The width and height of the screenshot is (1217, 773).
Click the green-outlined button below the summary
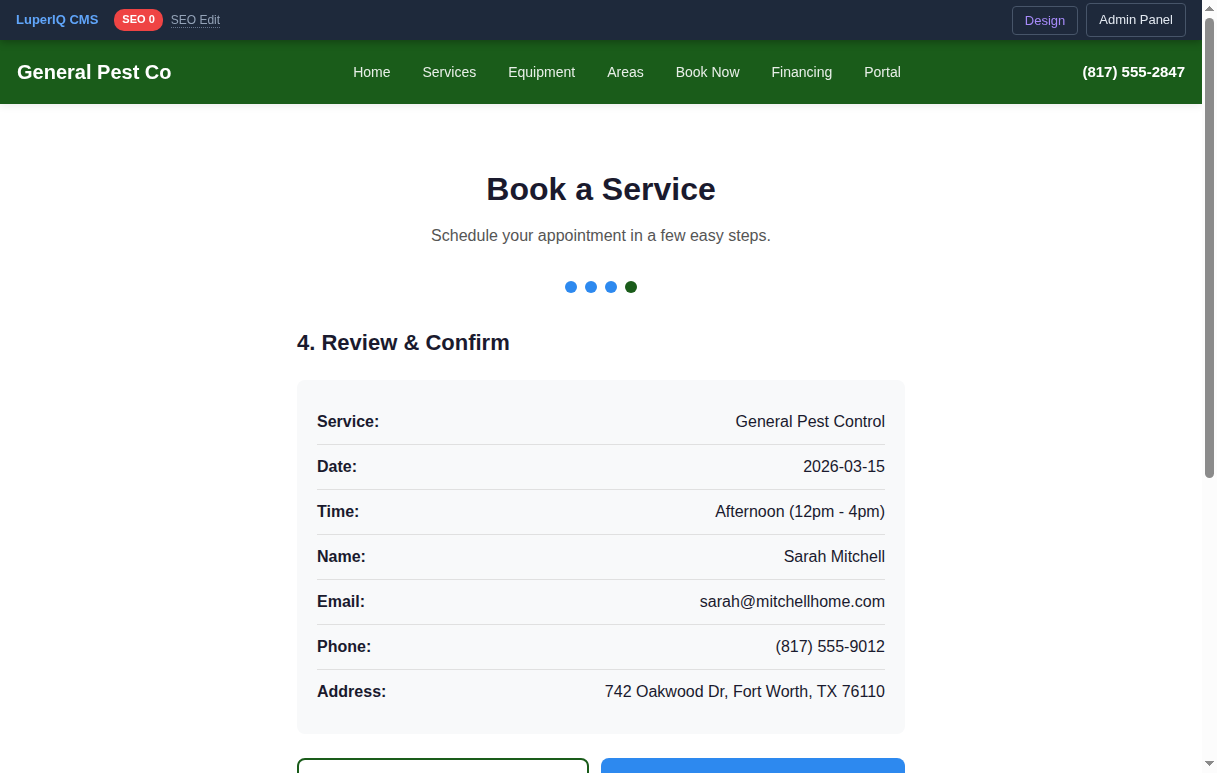click(x=443, y=766)
